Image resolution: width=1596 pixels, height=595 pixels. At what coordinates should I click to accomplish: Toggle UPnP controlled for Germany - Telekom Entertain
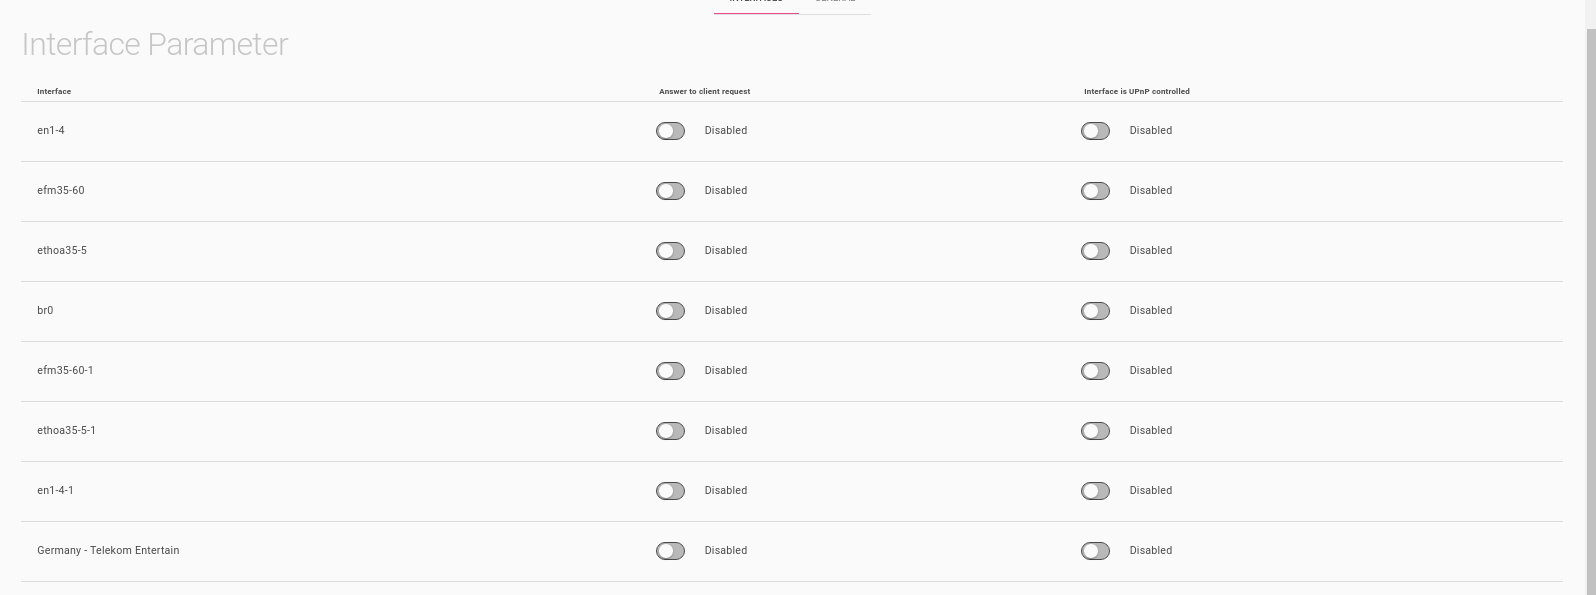pyautogui.click(x=1095, y=551)
